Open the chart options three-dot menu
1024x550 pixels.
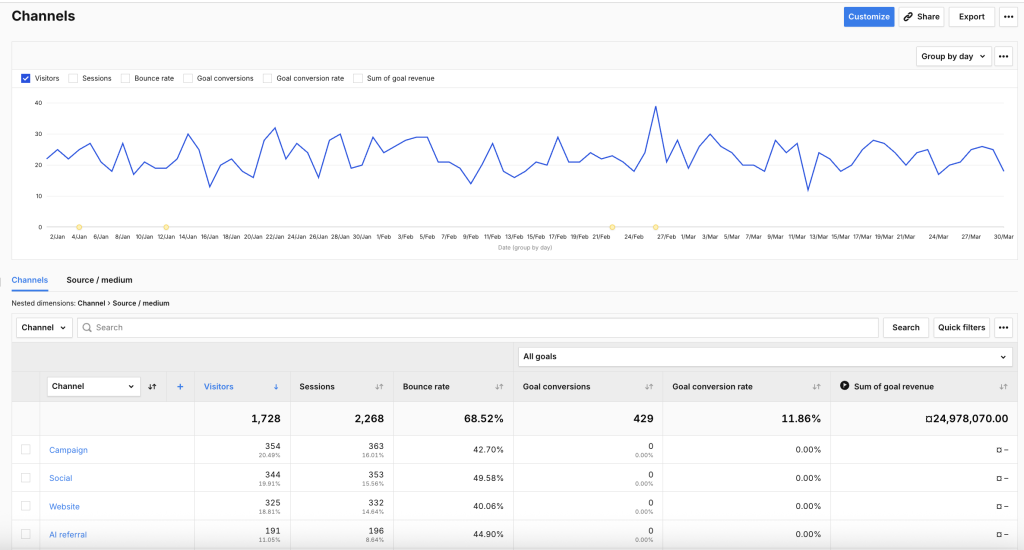click(1003, 56)
